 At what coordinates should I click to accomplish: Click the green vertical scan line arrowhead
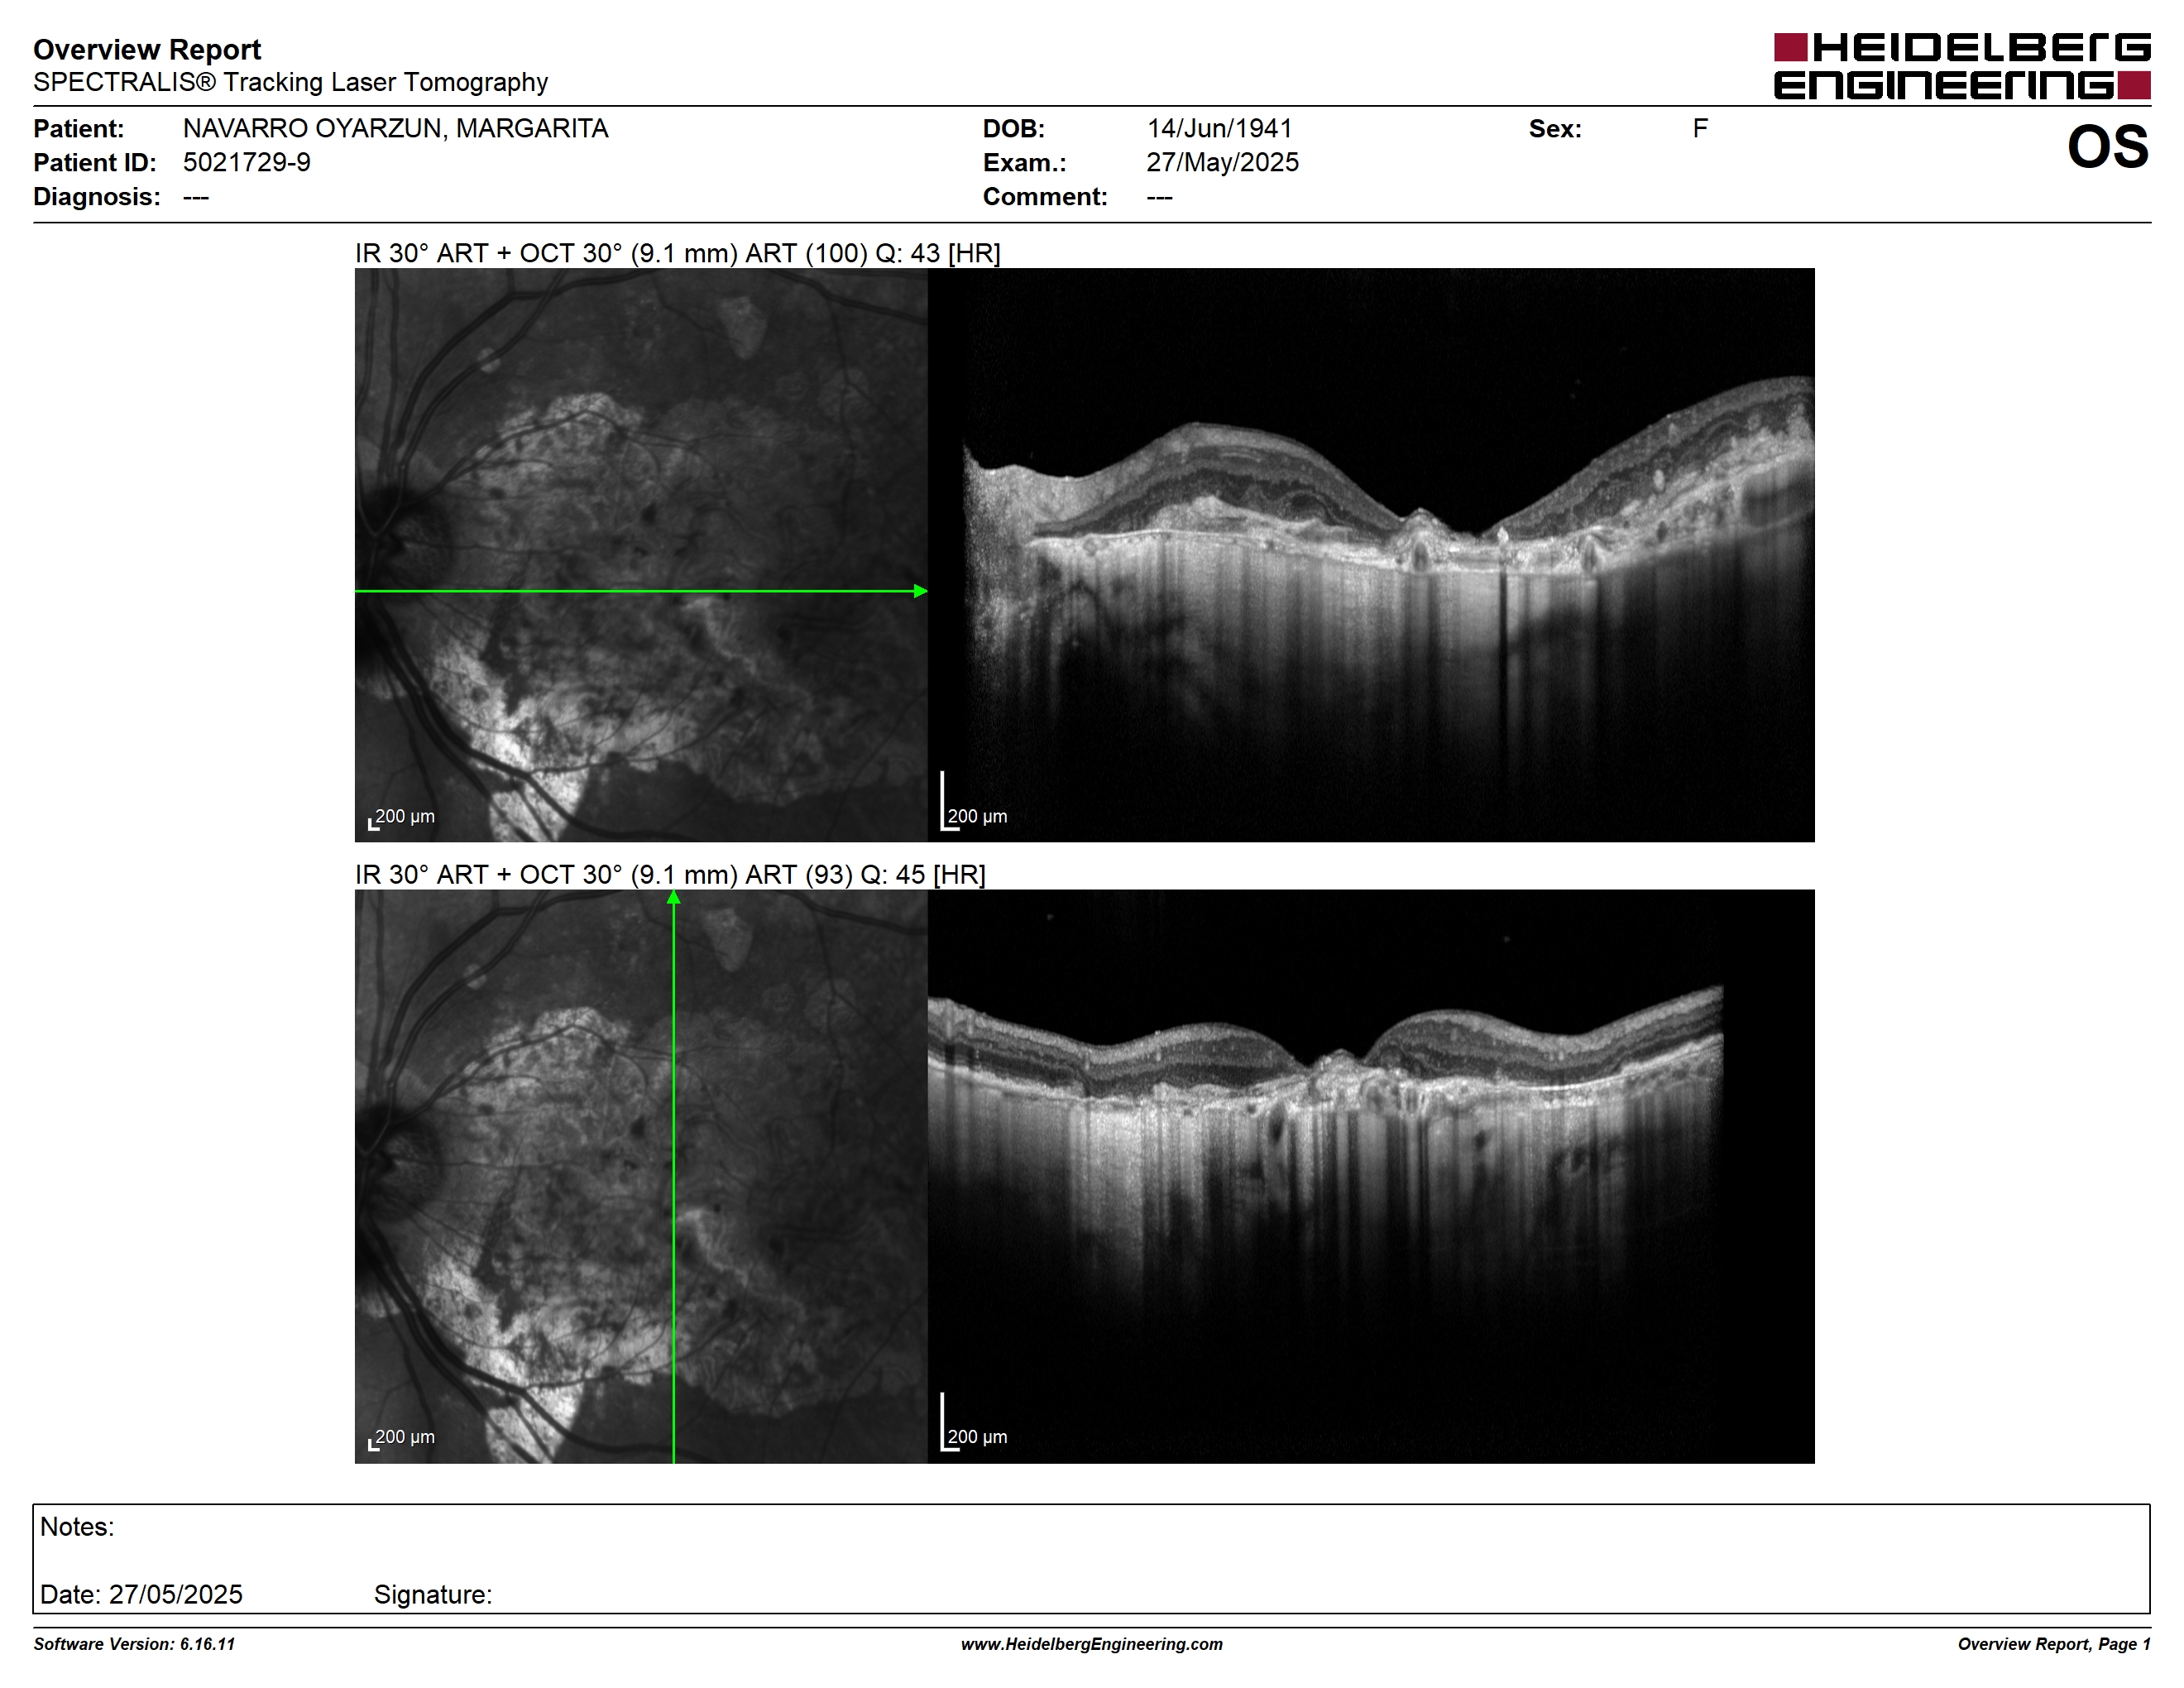(674, 898)
